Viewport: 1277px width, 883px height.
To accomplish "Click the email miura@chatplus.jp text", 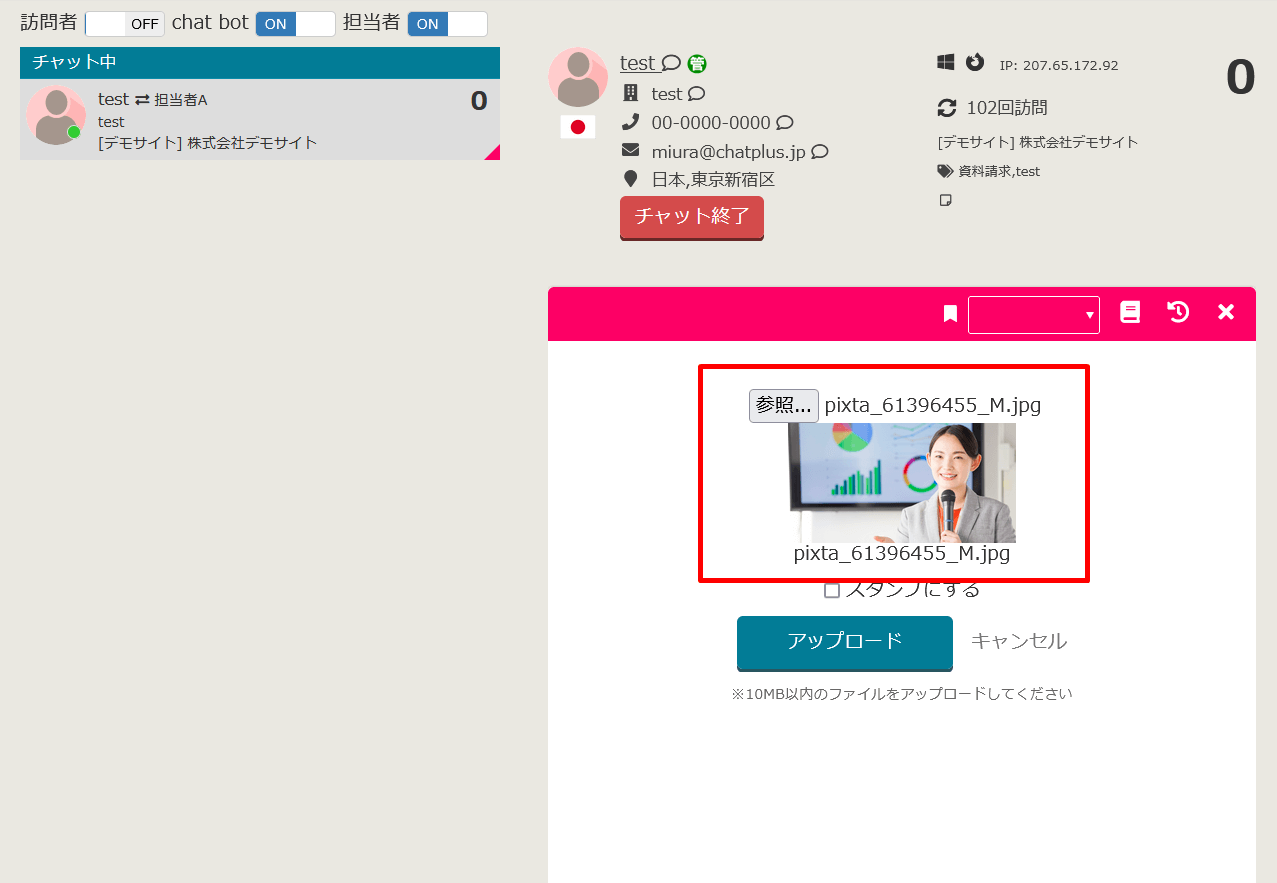I will click(728, 152).
